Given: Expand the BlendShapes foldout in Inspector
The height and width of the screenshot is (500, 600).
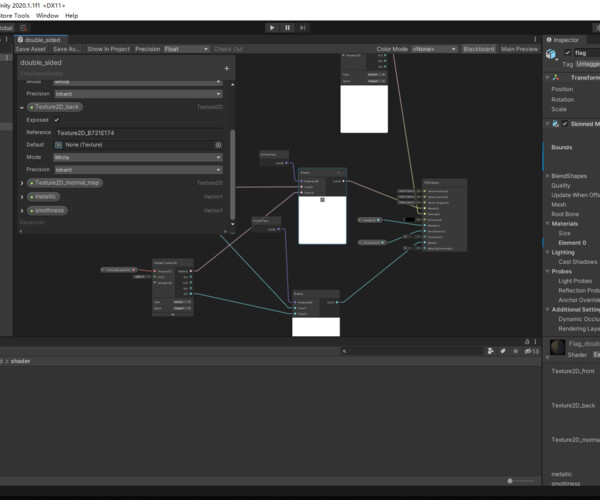Looking at the screenshot, I should [547, 176].
